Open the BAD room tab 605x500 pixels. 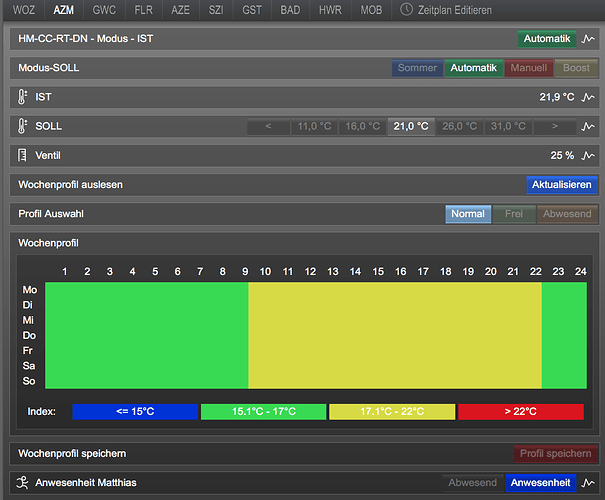[x=290, y=10]
